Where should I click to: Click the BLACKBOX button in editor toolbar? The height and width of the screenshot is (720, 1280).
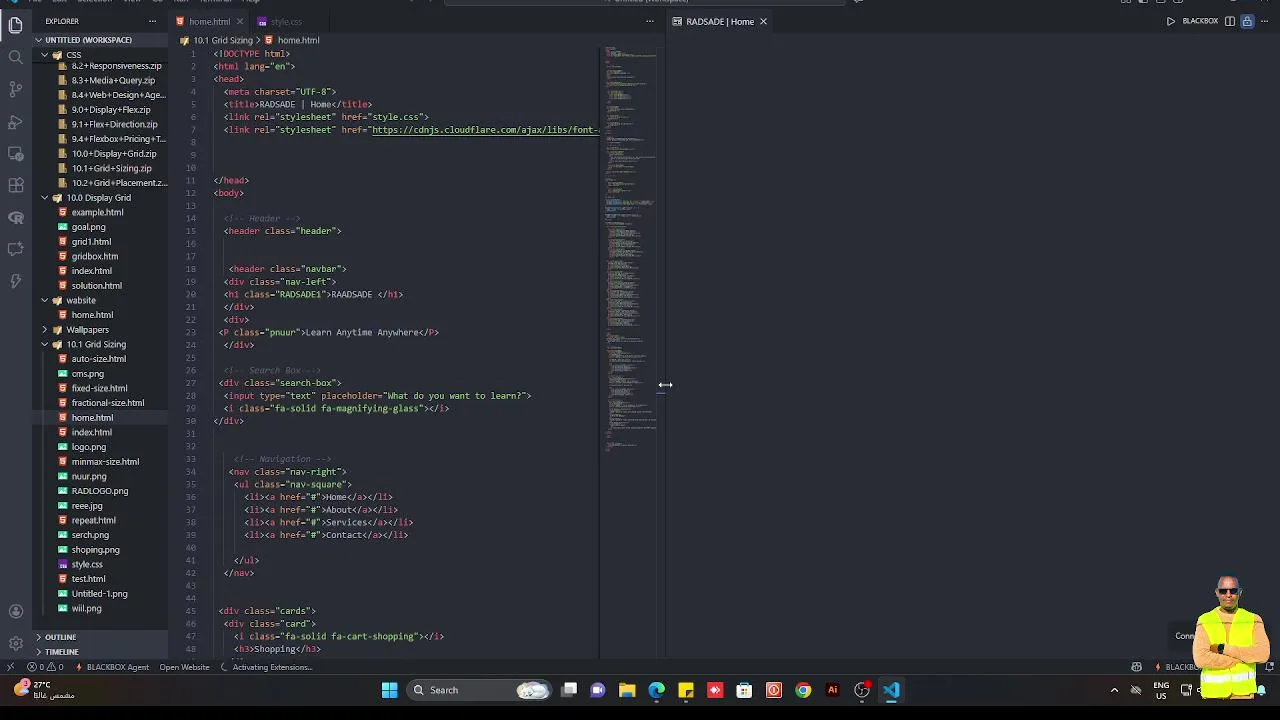[x=1200, y=21]
